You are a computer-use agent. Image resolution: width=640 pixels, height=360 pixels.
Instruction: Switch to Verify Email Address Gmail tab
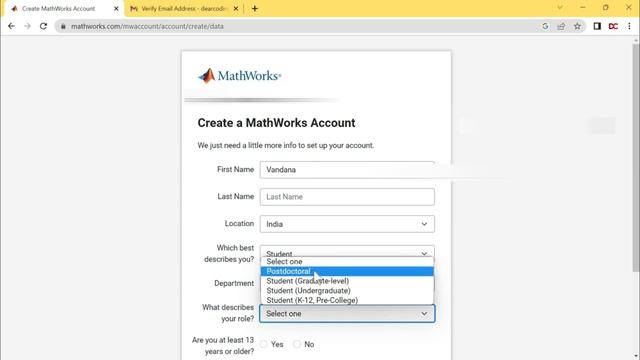pyautogui.click(x=184, y=8)
